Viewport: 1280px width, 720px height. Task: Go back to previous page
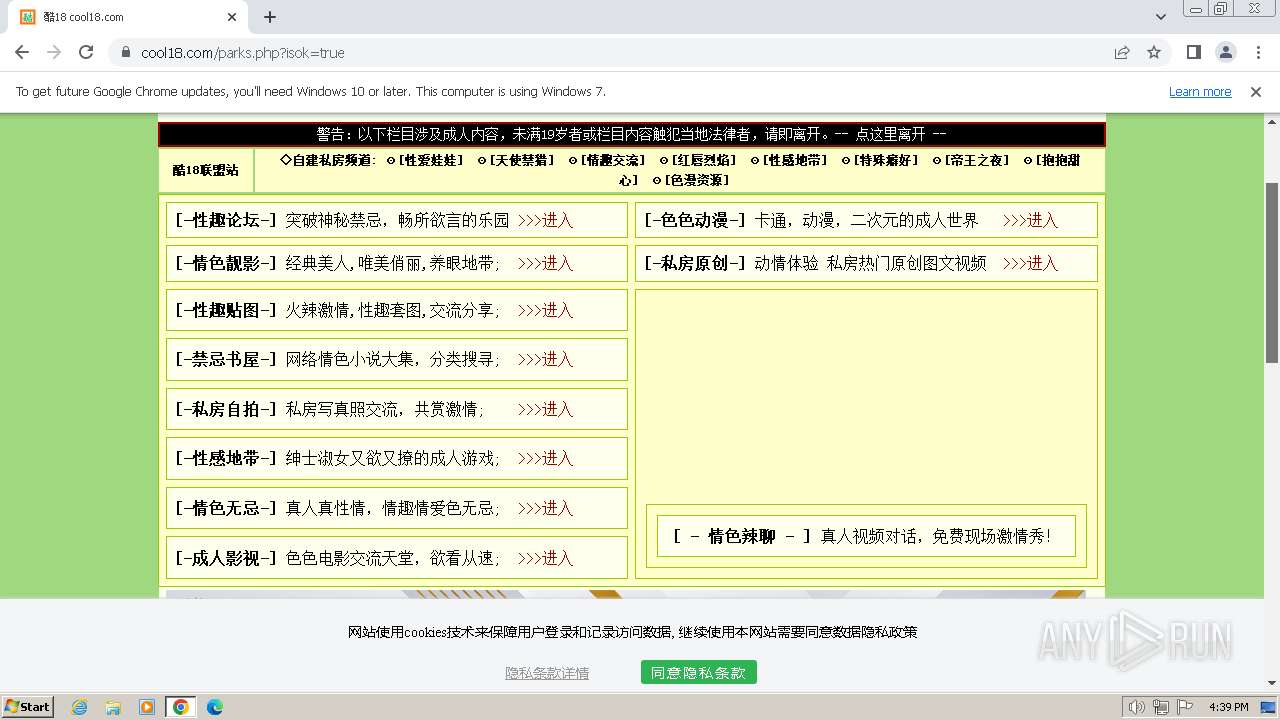coord(22,52)
